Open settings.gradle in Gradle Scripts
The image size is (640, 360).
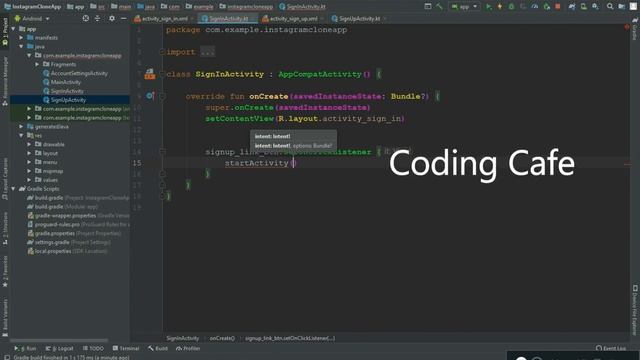tap(69, 242)
